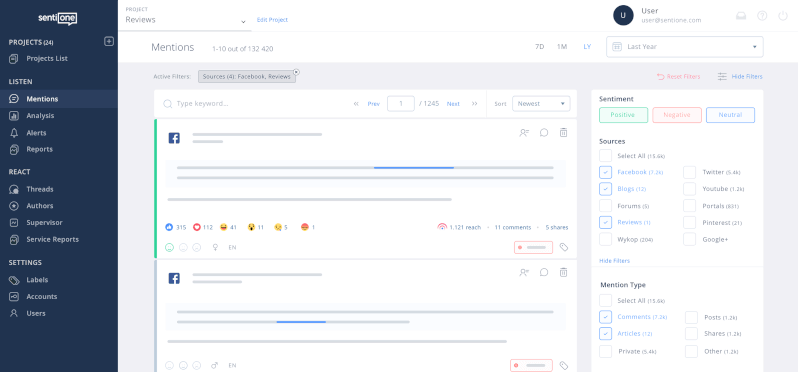Check the Google+ source checkbox
The width and height of the screenshot is (798, 372).
click(690, 239)
